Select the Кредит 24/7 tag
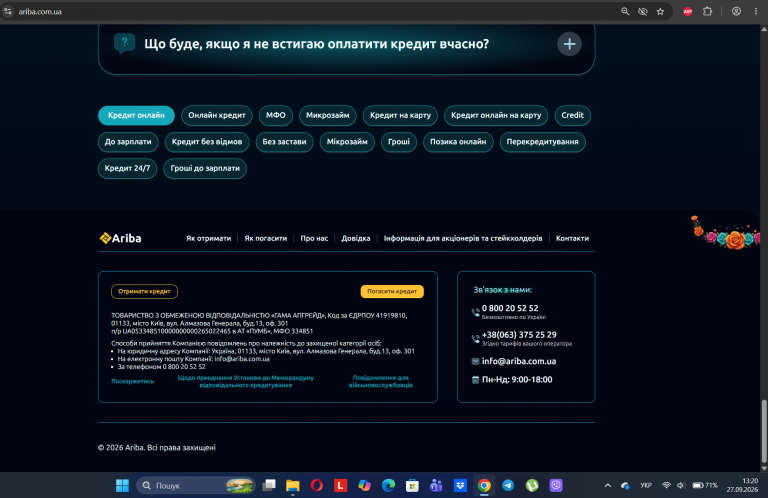 (x=127, y=168)
